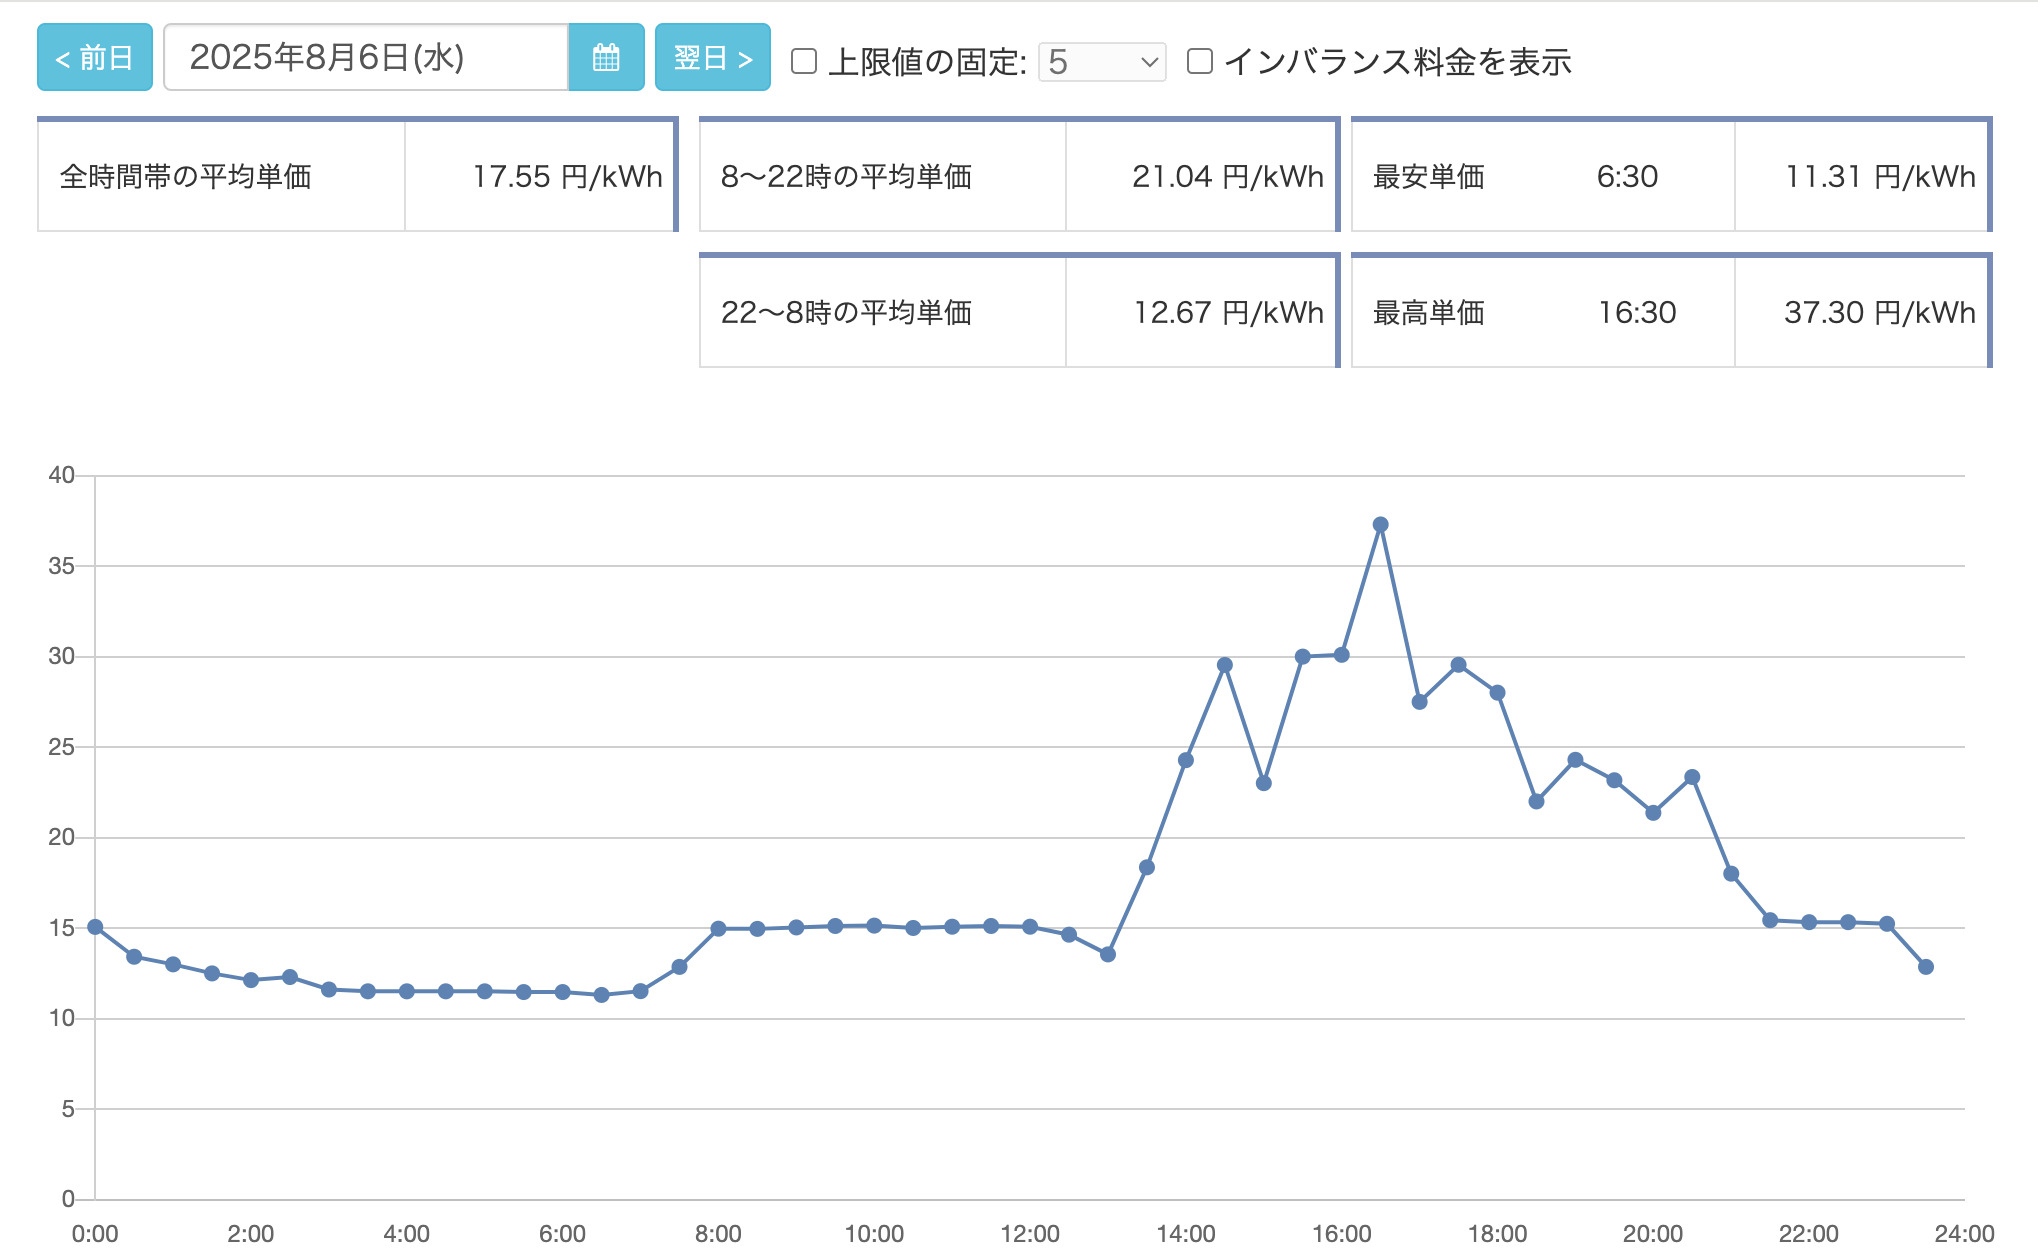This screenshot has height=1256, width=2038.
Task: Go to previous day with 前日 button
Action: [95, 58]
